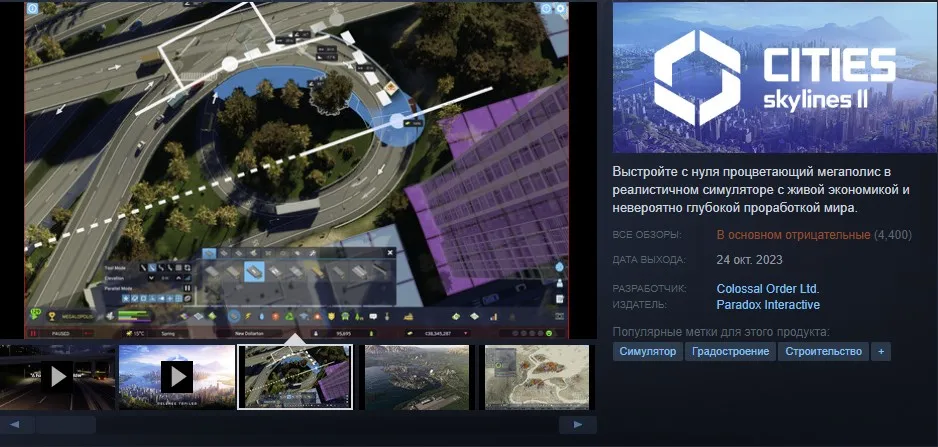Click the plus button to add tags
938x447 pixels.
point(881,351)
